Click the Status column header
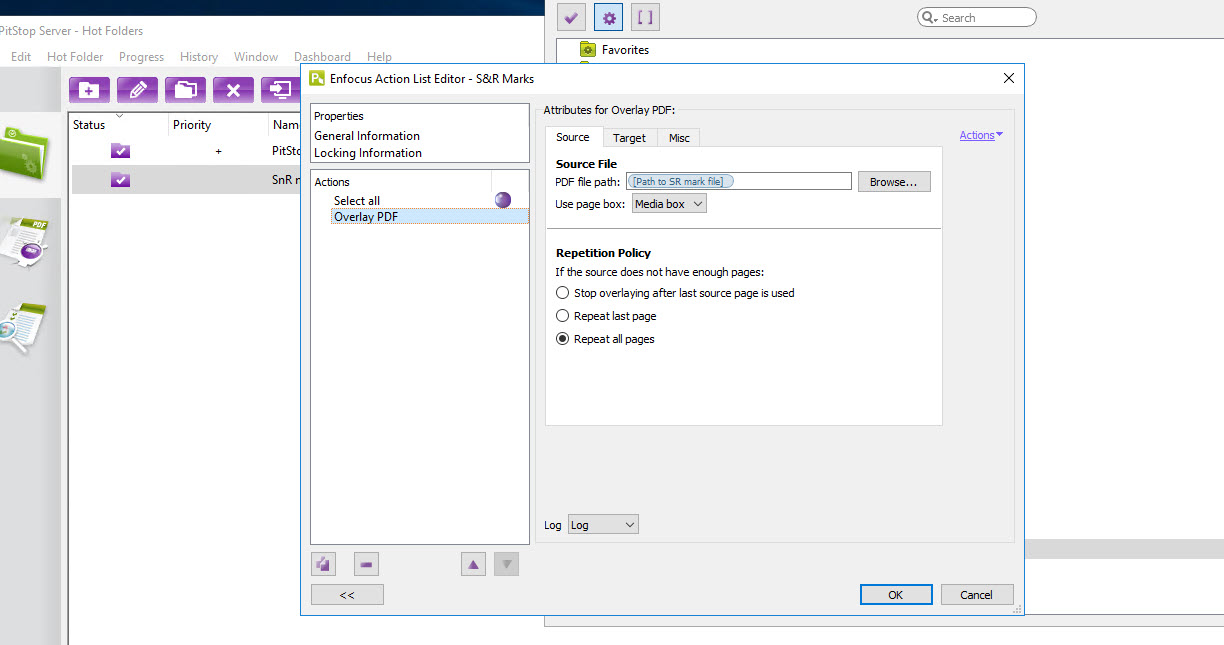The height and width of the screenshot is (645, 1224). click(x=89, y=125)
